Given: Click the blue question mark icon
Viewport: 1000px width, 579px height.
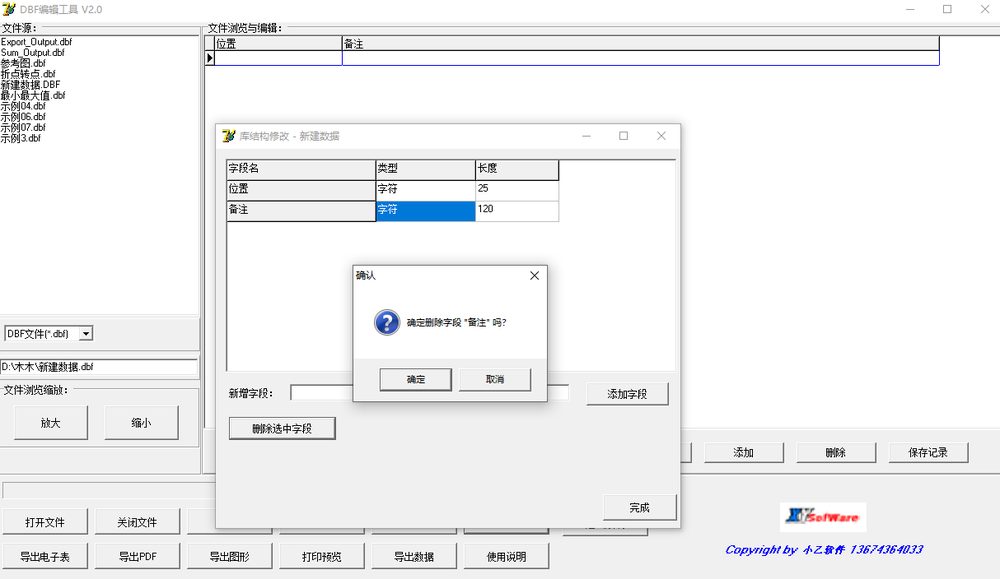Looking at the screenshot, I should tap(386, 323).
